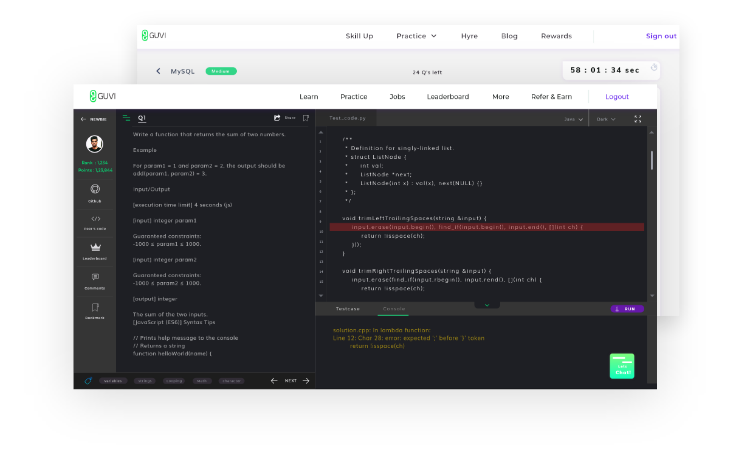Viewport: 731px width, 469px height.
Task: Open the Learn menu in front window
Action: (x=309, y=97)
